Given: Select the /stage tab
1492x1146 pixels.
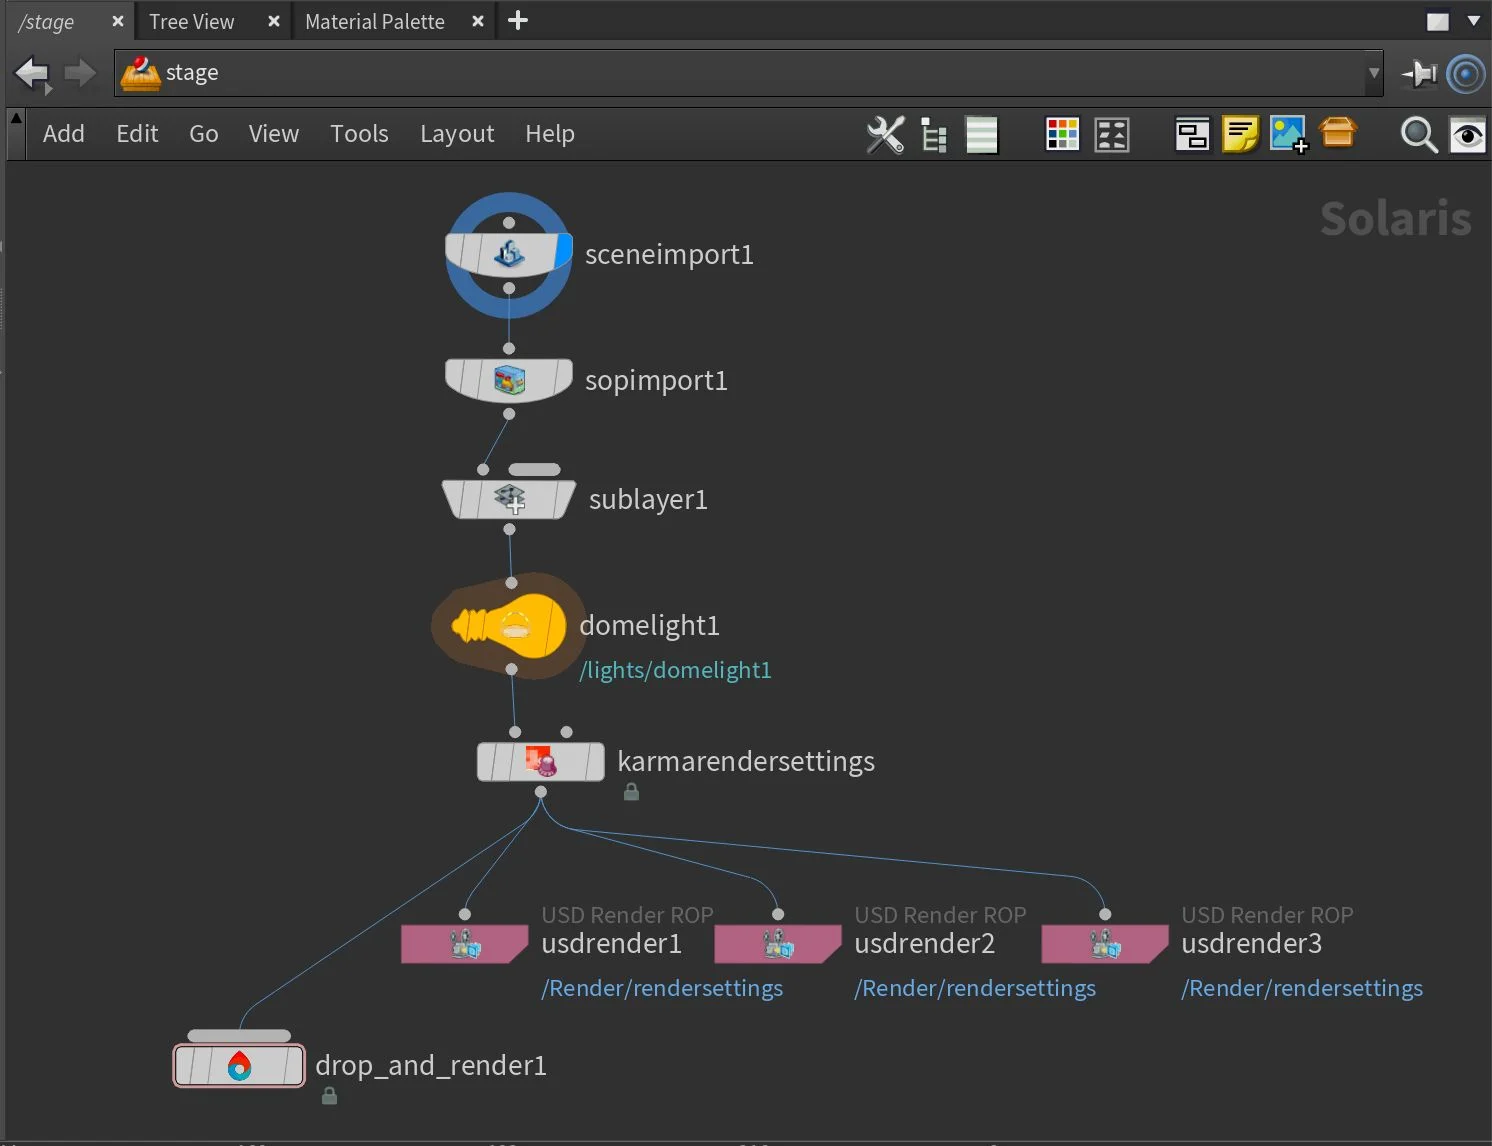Looking at the screenshot, I should (x=46, y=22).
